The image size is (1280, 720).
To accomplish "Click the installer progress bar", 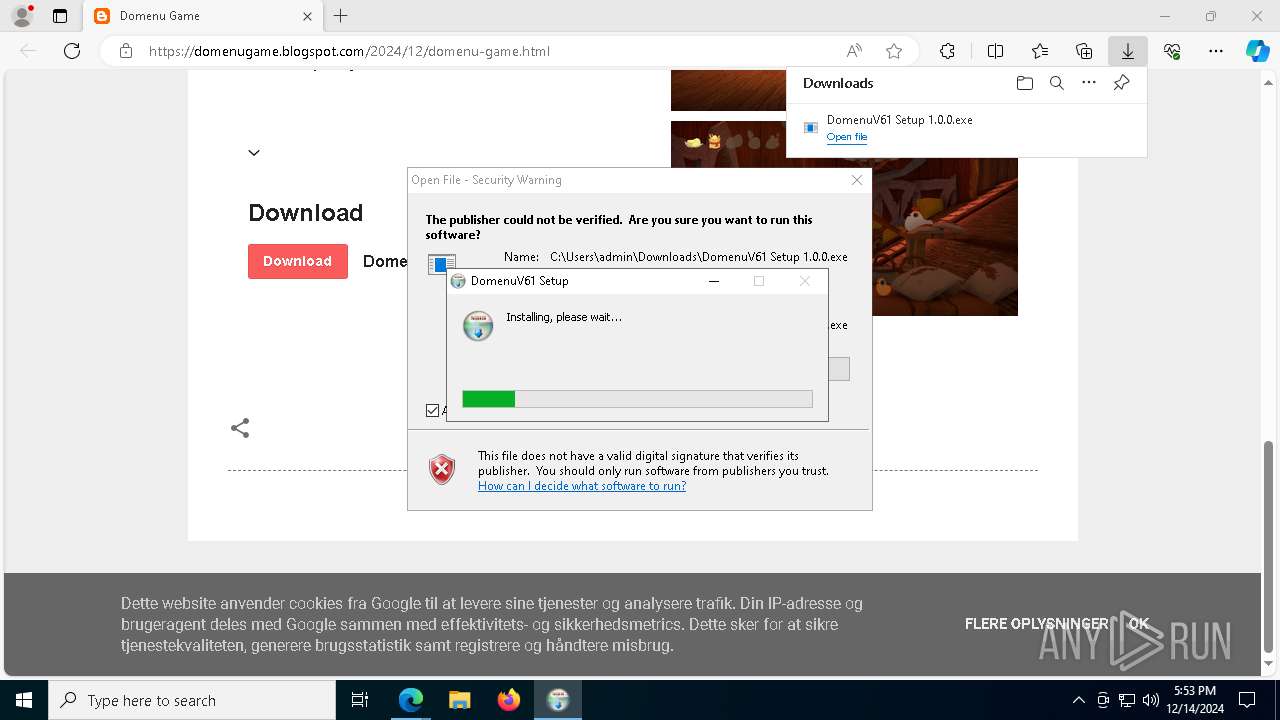I will click(x=637, y=399).
